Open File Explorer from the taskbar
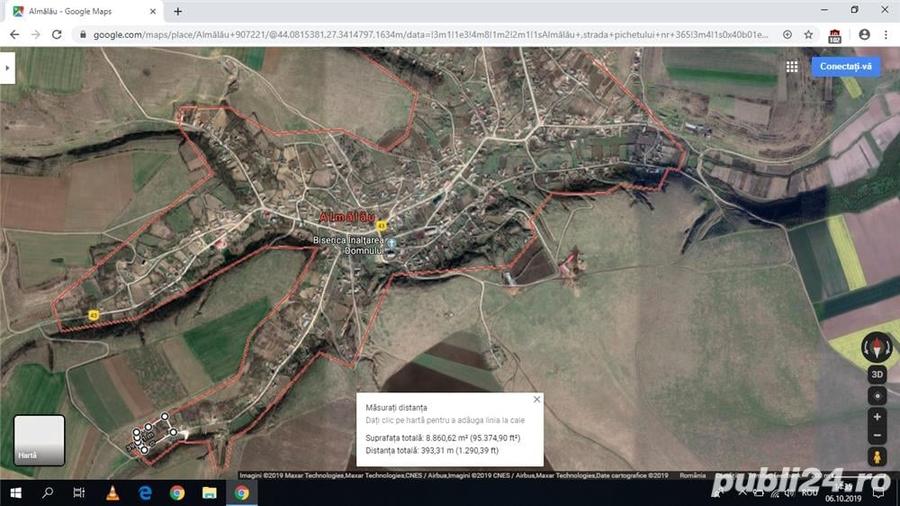900x506 pixels. pyautogui.click(x=210, y=493)
